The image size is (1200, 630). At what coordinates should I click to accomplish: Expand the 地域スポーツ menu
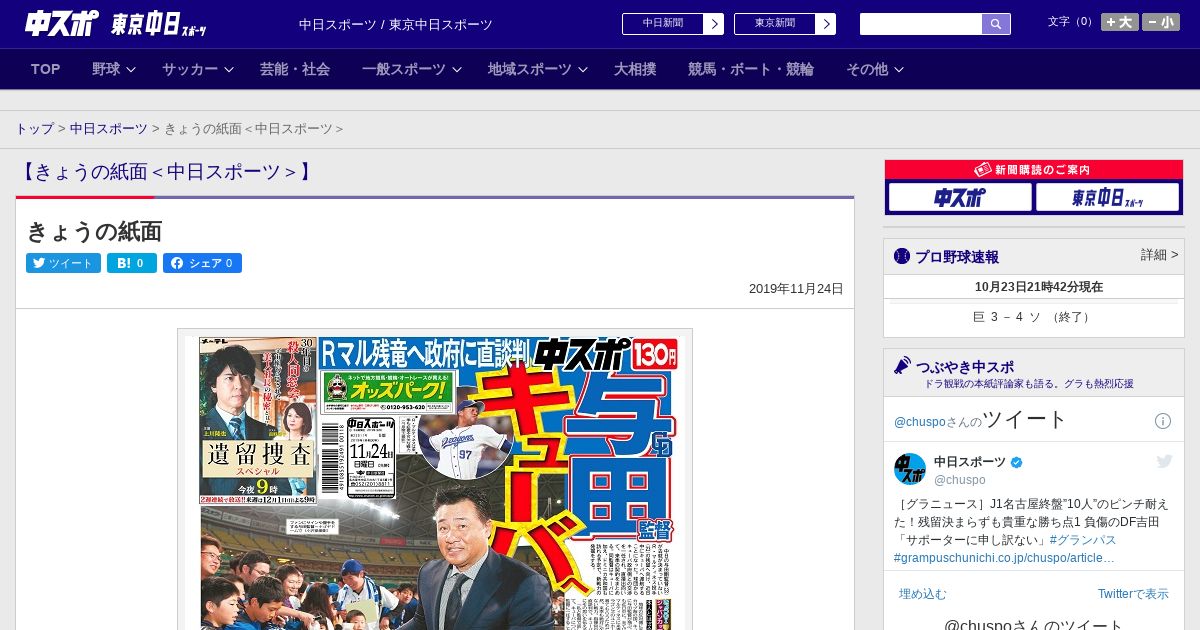coord(538,69)
